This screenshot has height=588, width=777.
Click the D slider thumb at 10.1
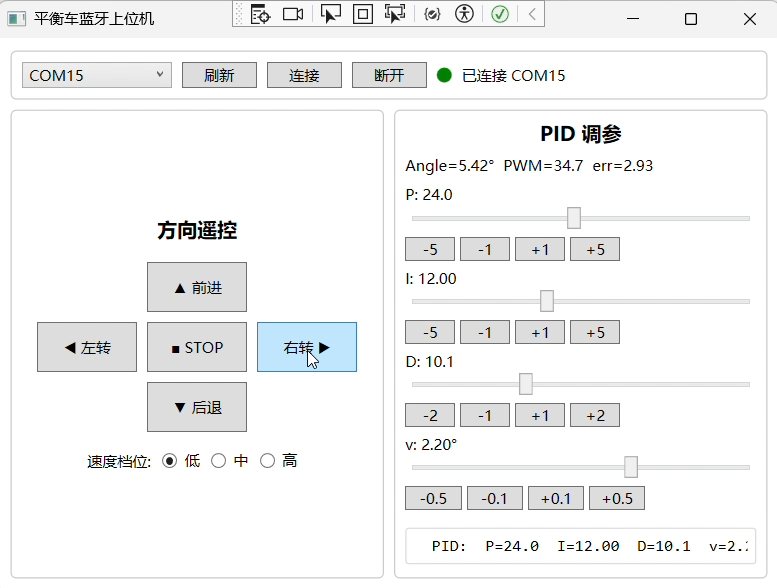click(x=526, y=384)
